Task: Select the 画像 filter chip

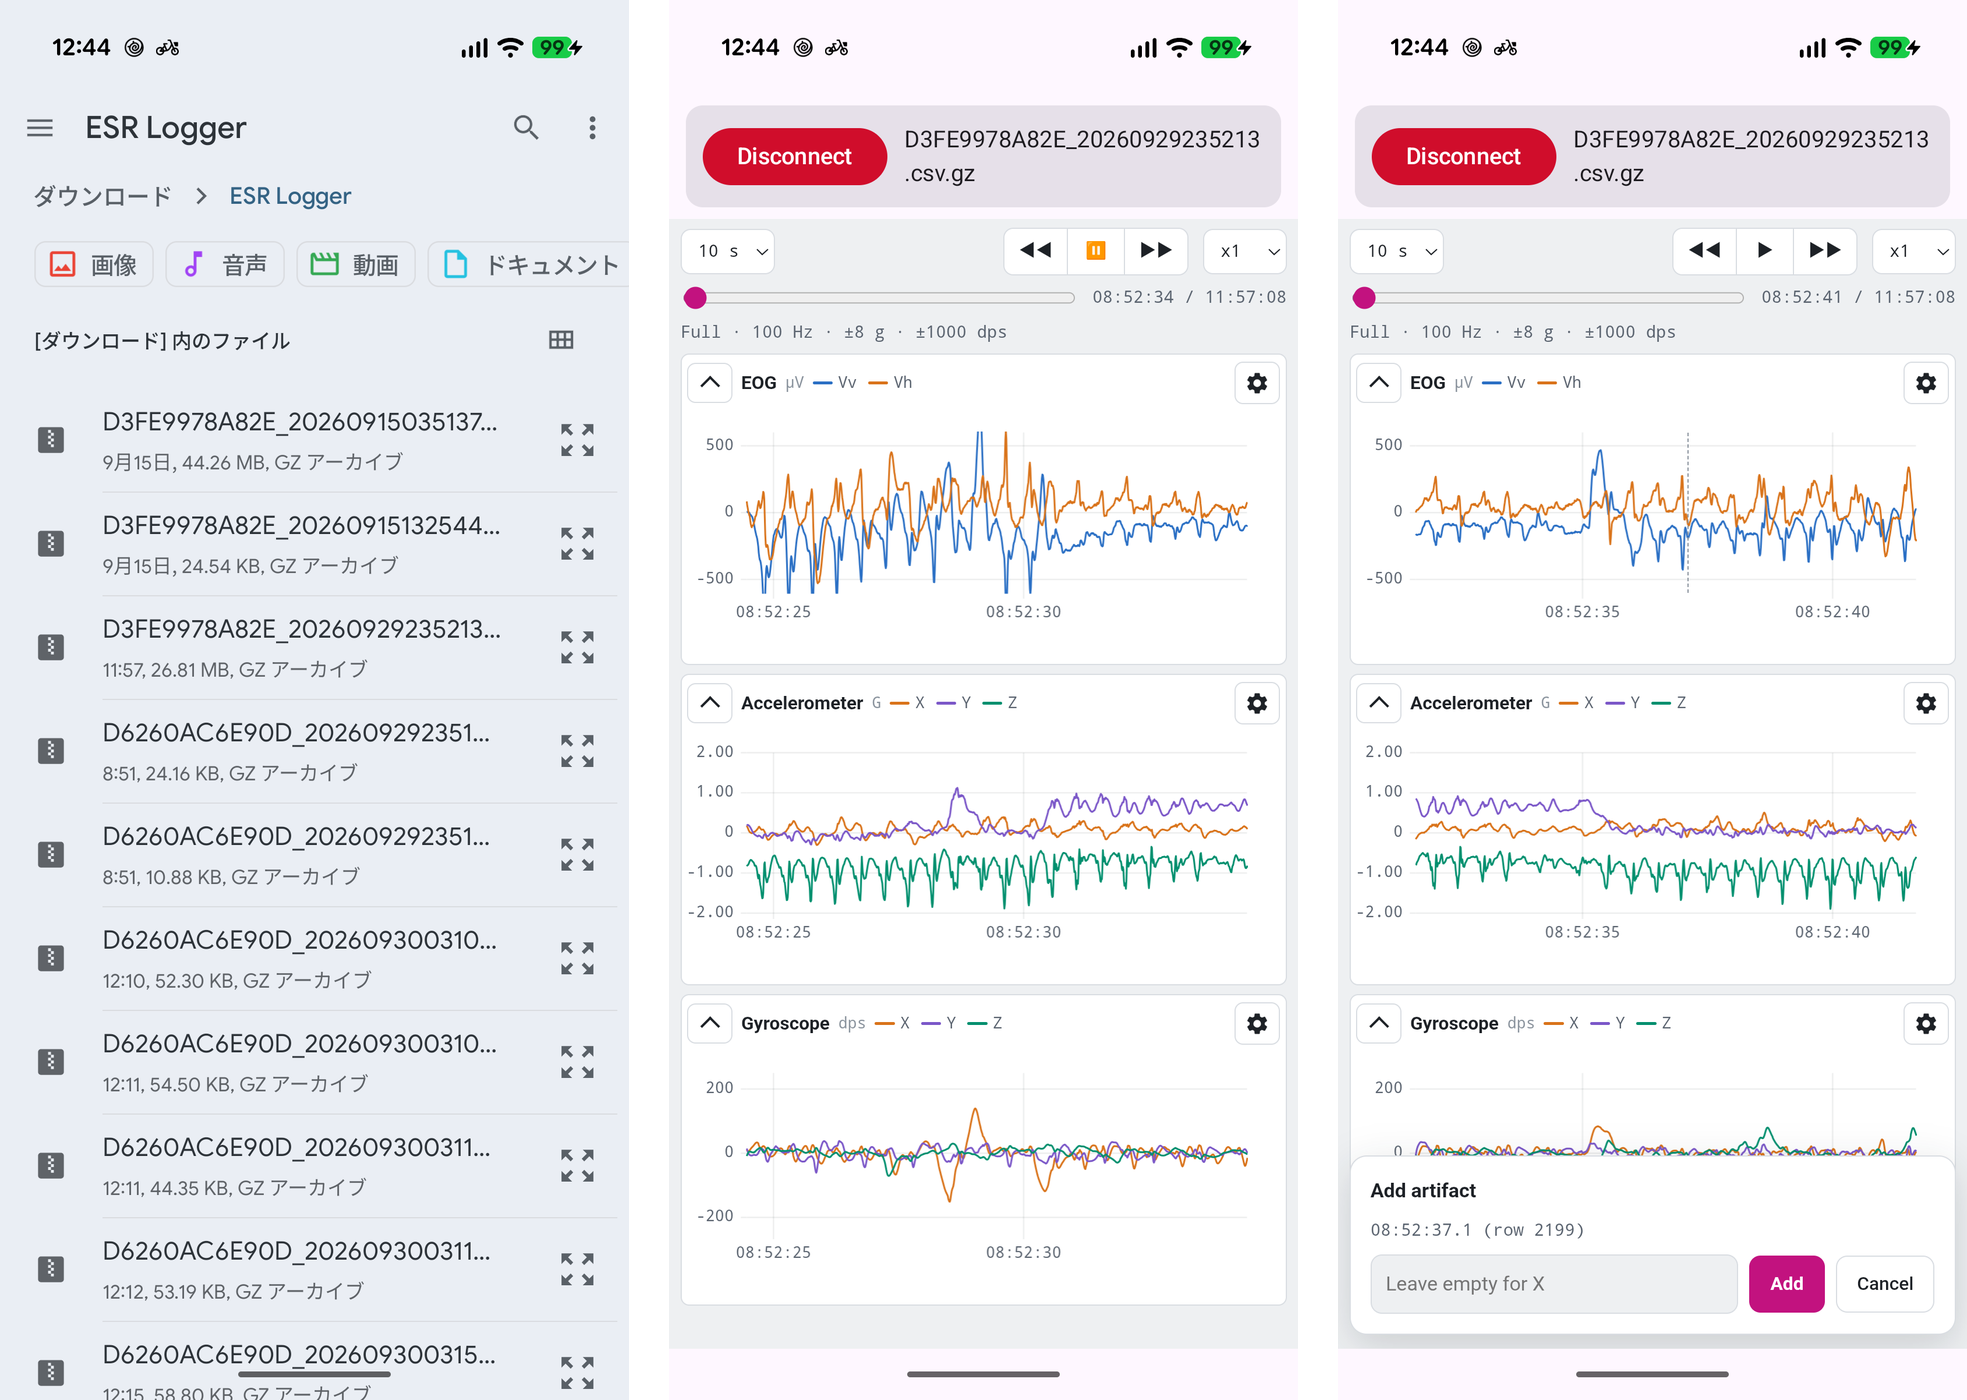Action: 94,265
